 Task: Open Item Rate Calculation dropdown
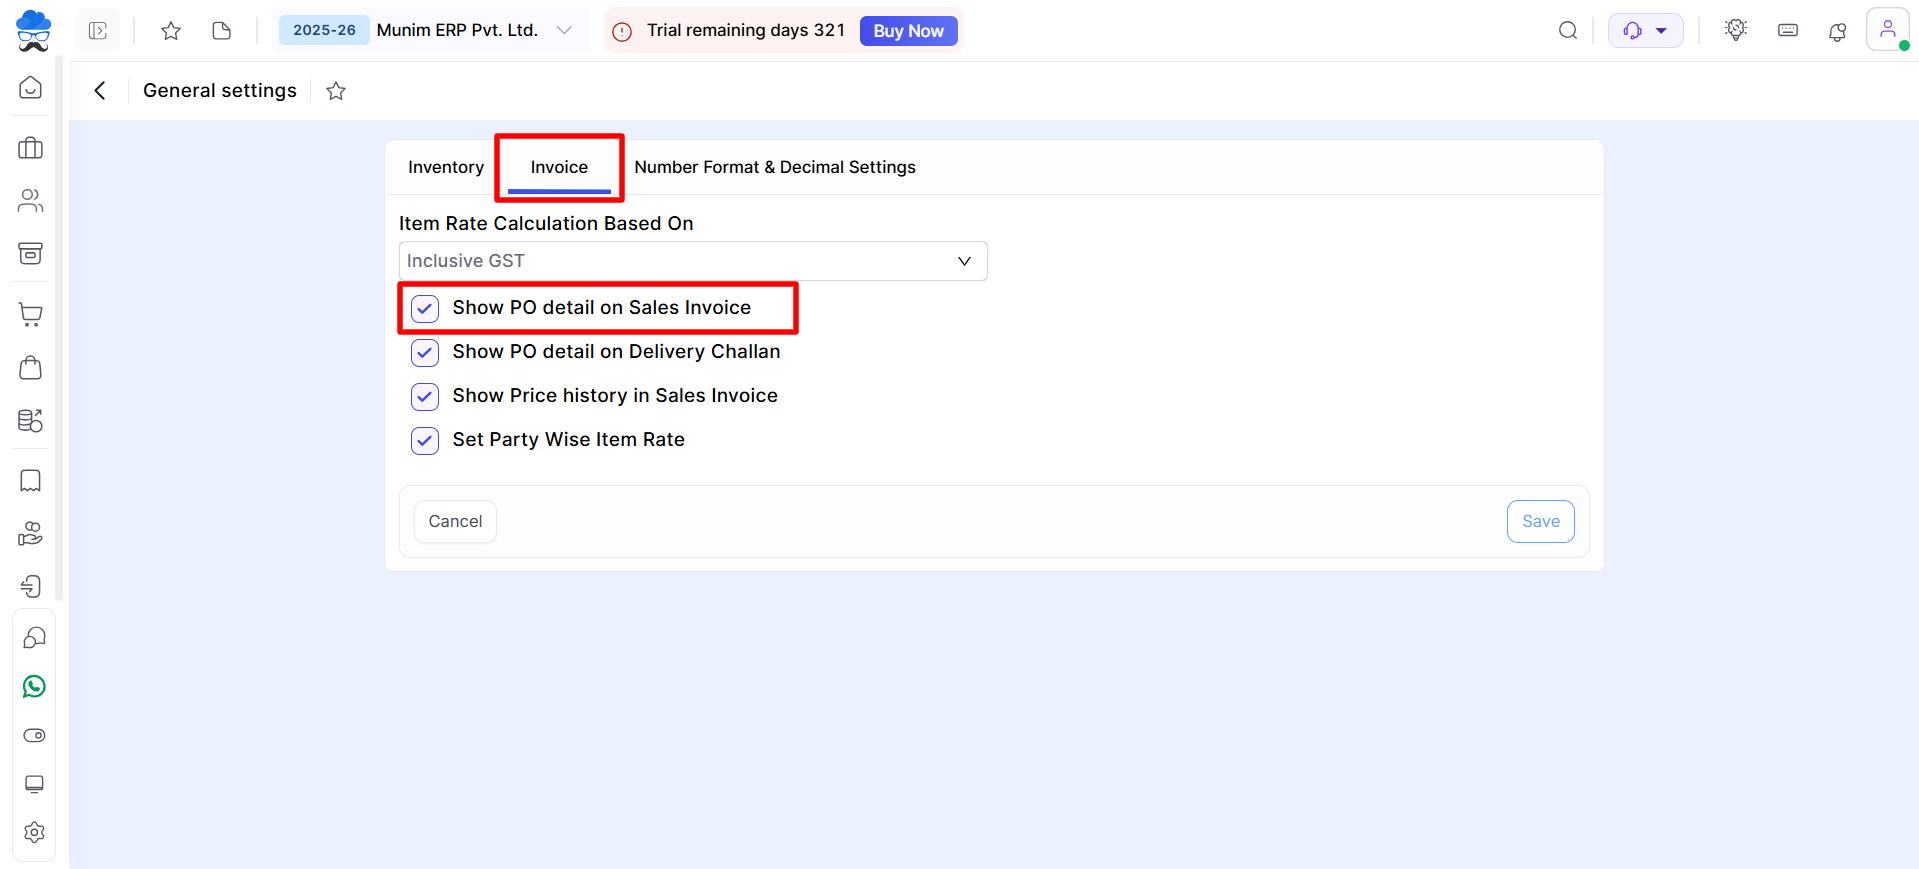tap(692, 261)
